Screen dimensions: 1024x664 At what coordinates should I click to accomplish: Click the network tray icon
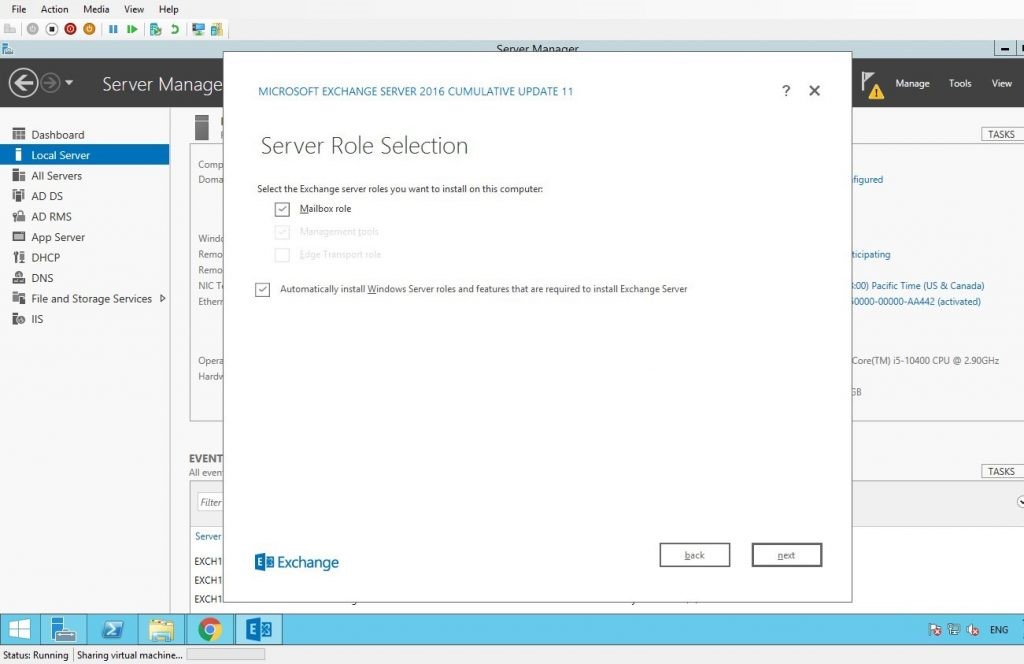click(953, 630)
